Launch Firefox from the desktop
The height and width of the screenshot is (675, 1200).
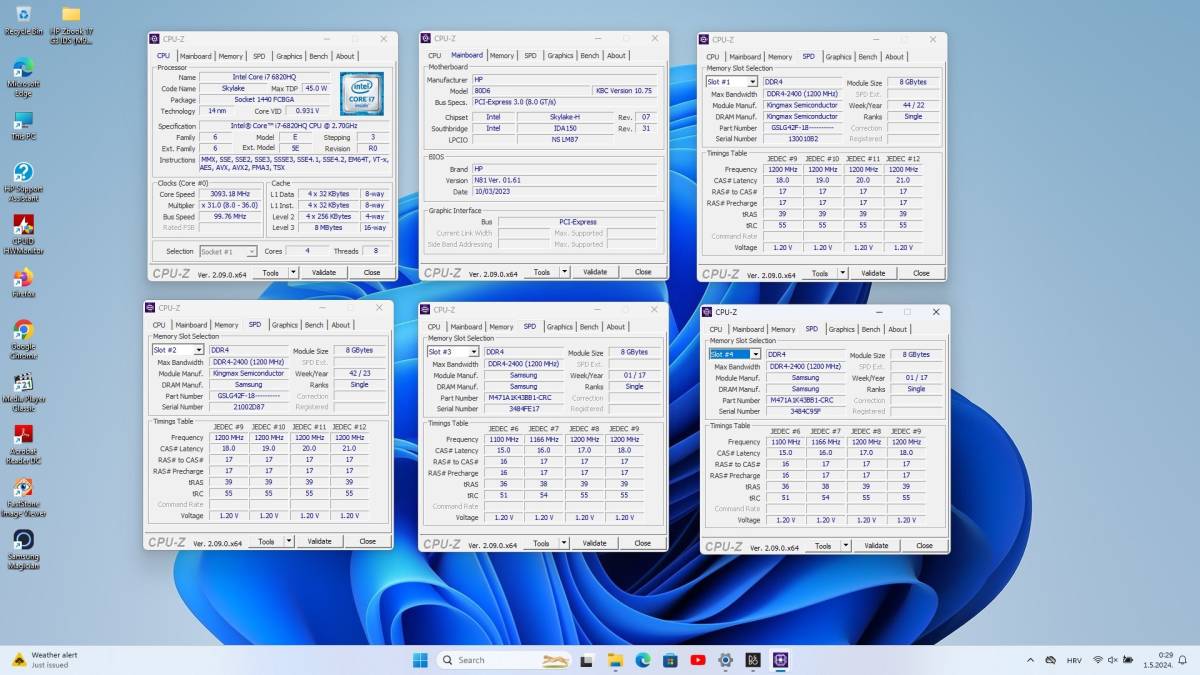point(23,283)
